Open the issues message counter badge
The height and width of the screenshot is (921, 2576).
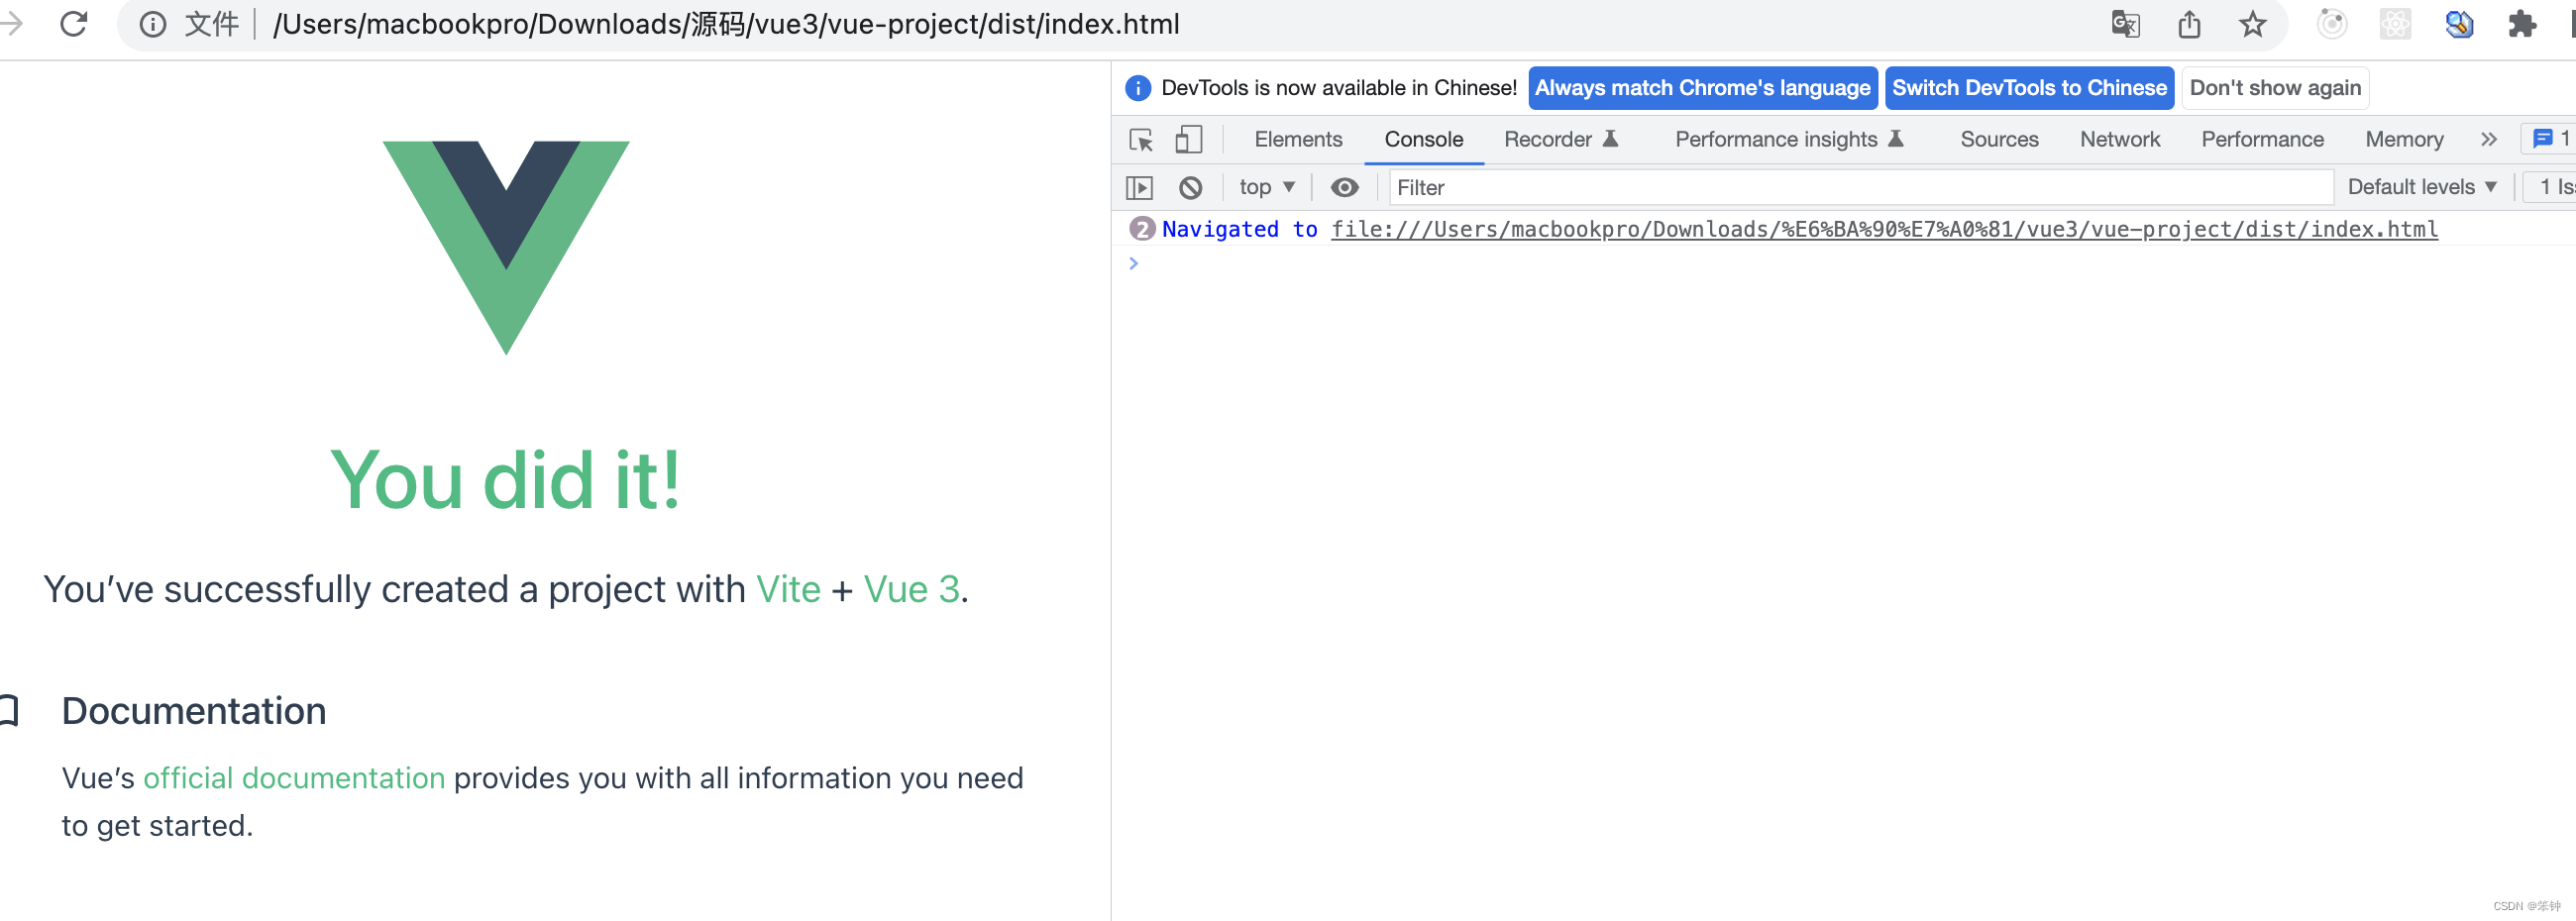click(x=2551, y=139)
